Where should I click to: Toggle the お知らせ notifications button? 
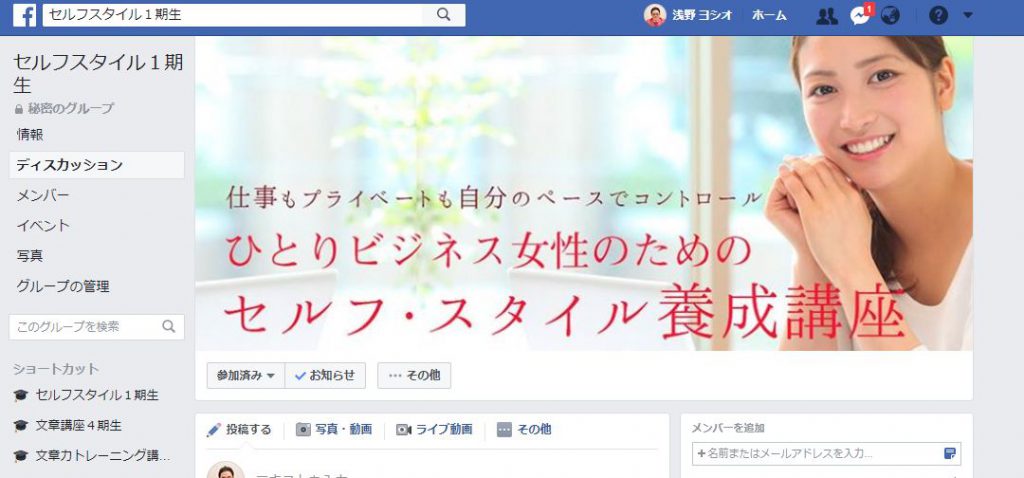click(325, 375)
